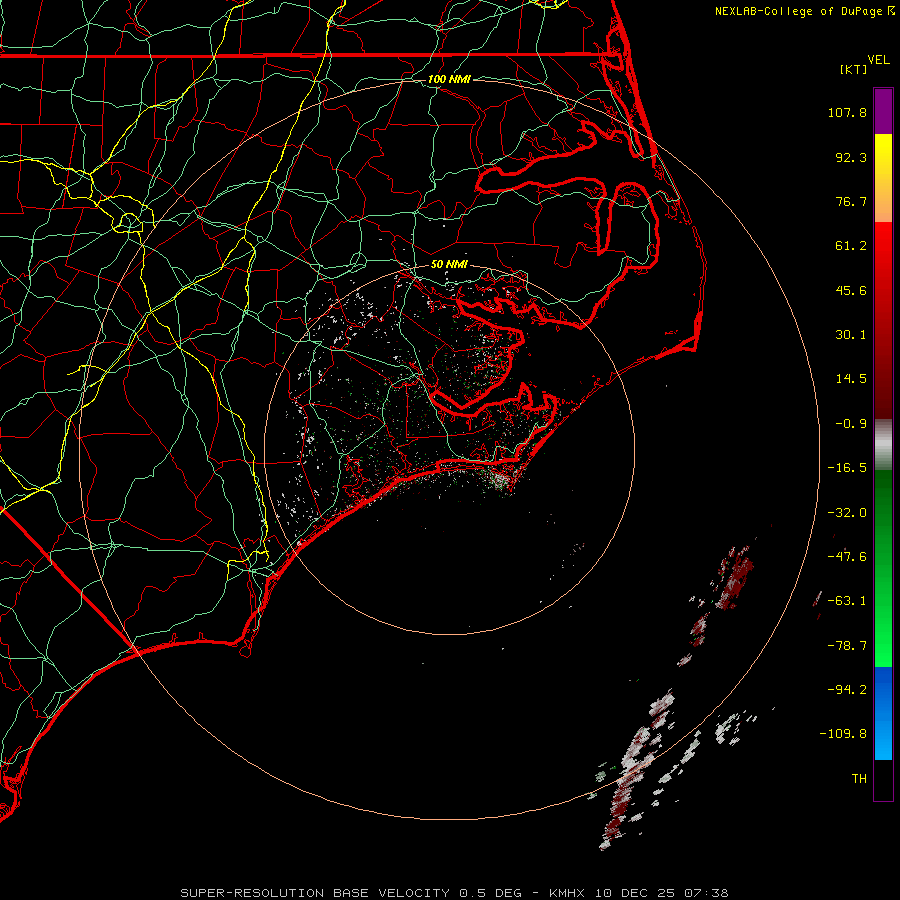Click the -94.2 legend value
Viewport: 900px width, 900px height.
[x=847, y=690]
